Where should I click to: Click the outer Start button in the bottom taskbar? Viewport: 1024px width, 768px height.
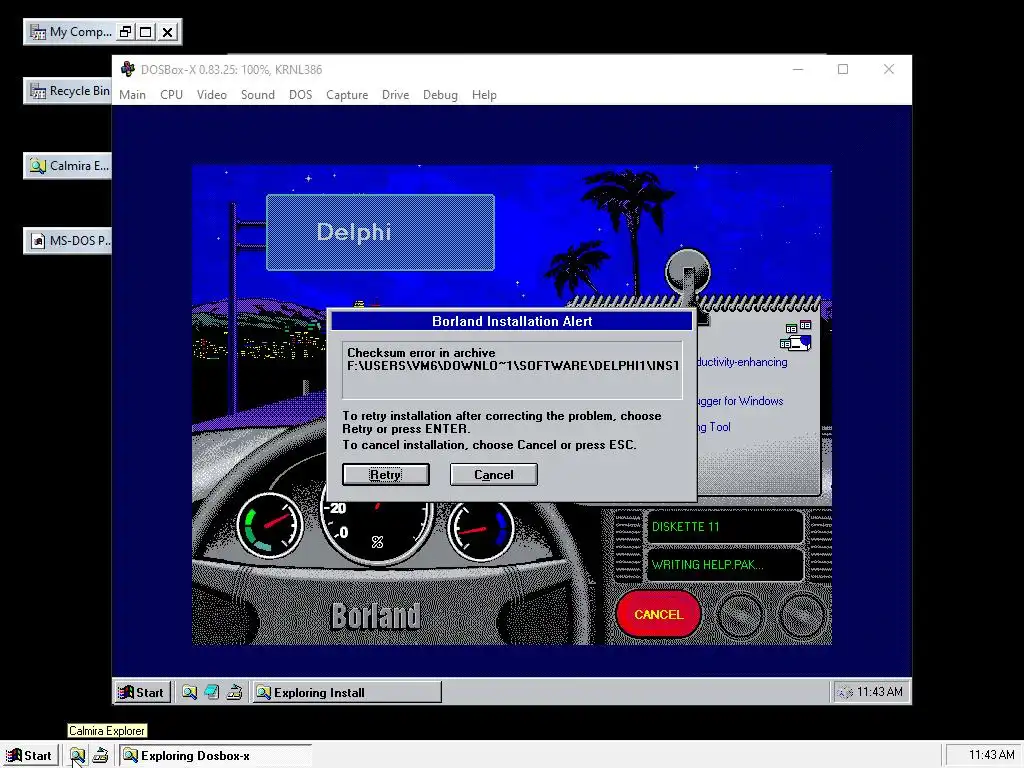pyautogui.click(x=30, y=756)
